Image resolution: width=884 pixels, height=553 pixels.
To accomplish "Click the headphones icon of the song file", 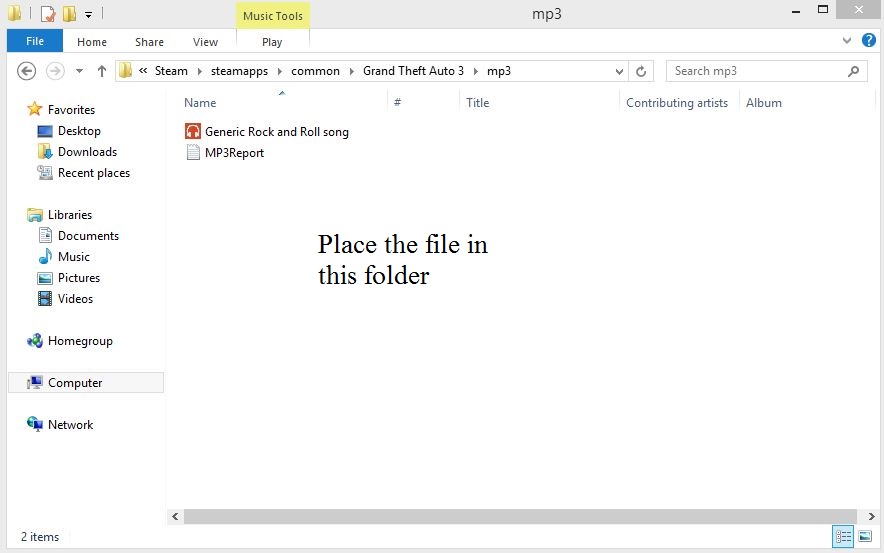I will click(193, 131).
